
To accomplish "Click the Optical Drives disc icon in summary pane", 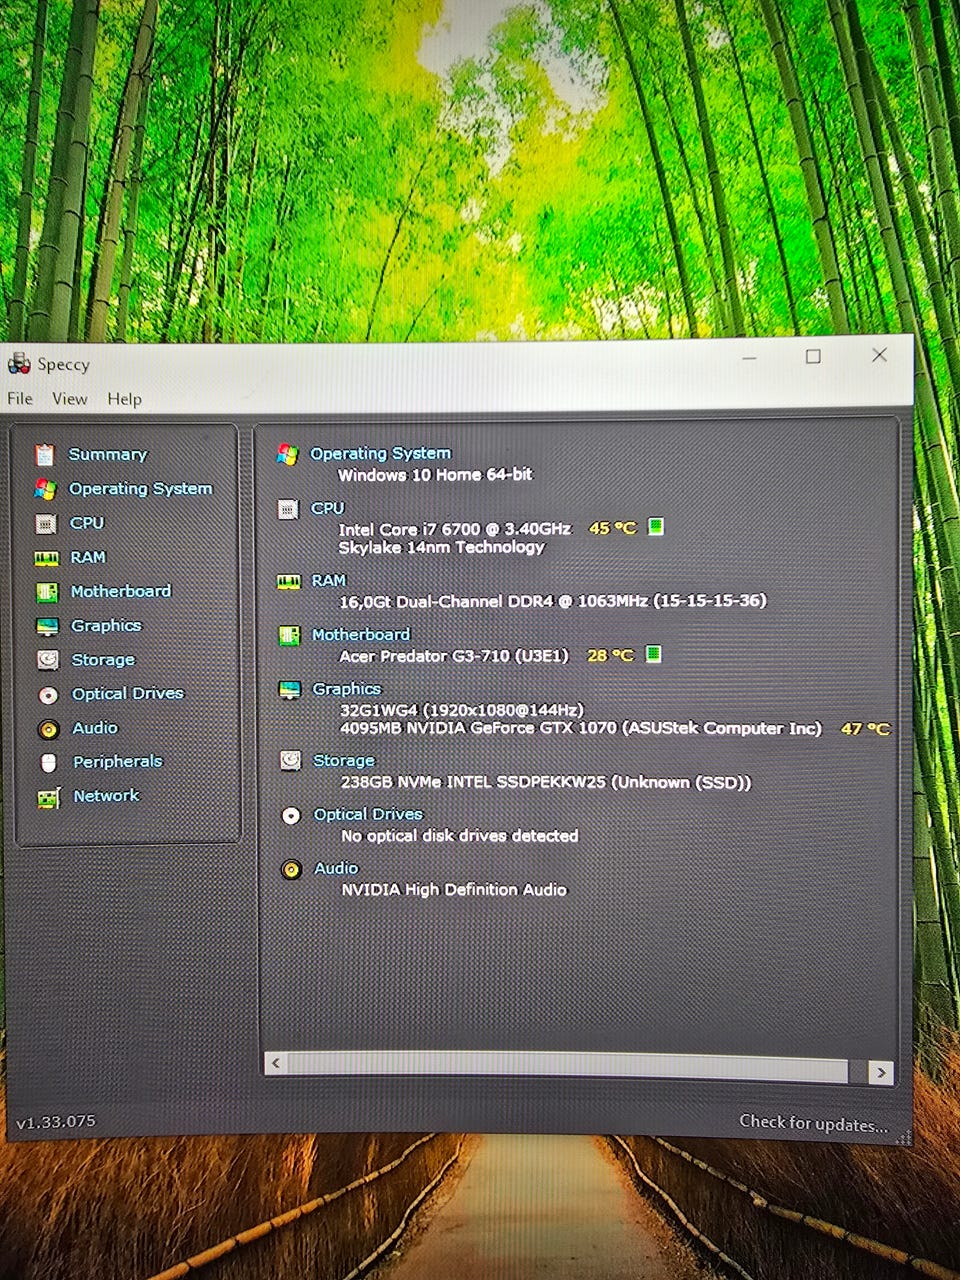I will (291, 815).
